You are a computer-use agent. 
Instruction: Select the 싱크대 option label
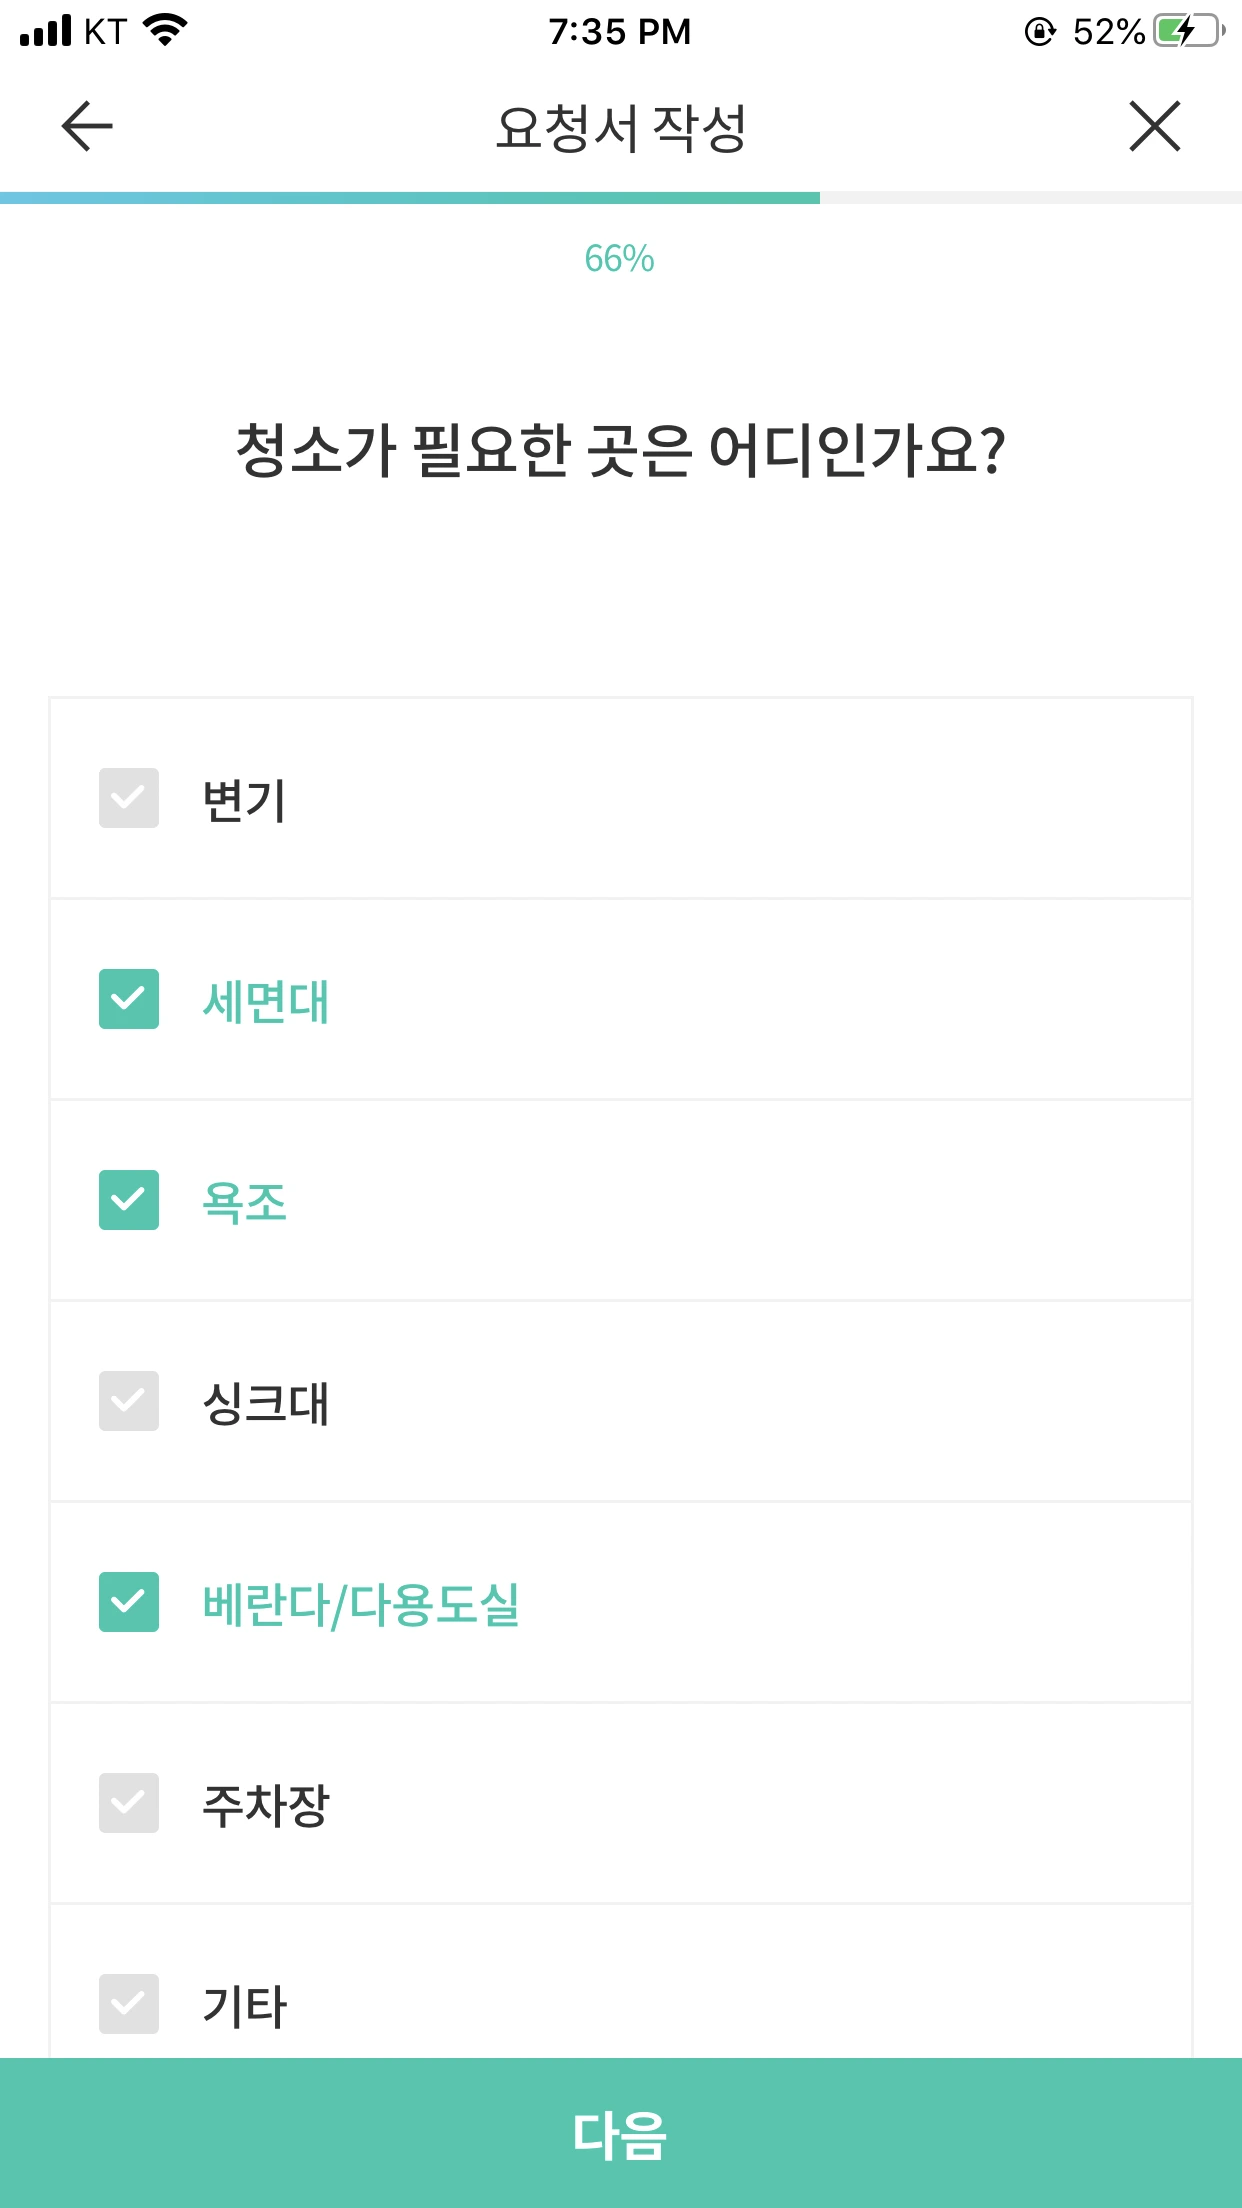point(266,1403)
